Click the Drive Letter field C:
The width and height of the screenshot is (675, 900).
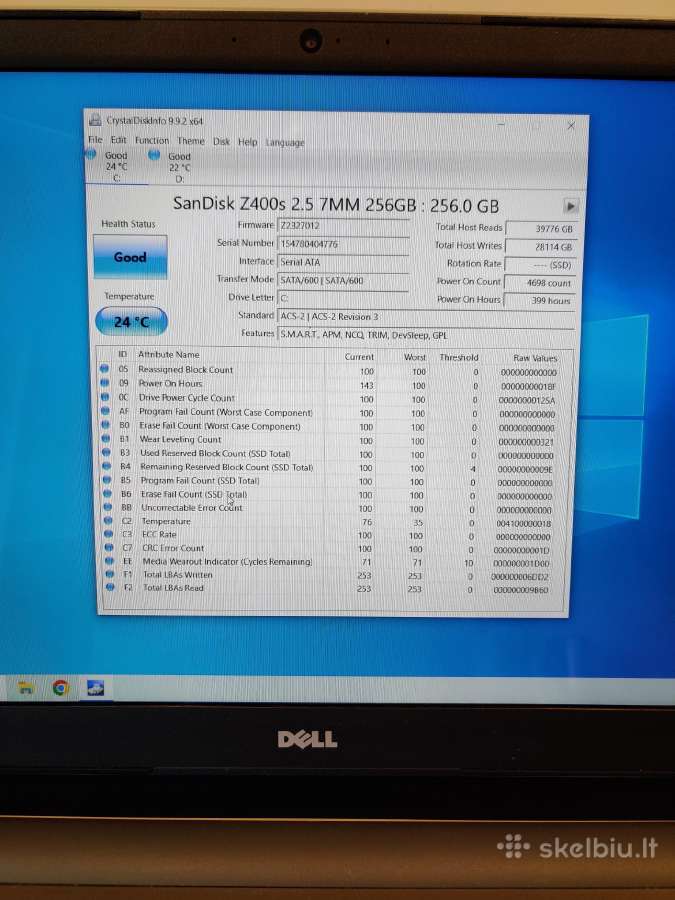(343, 298)
